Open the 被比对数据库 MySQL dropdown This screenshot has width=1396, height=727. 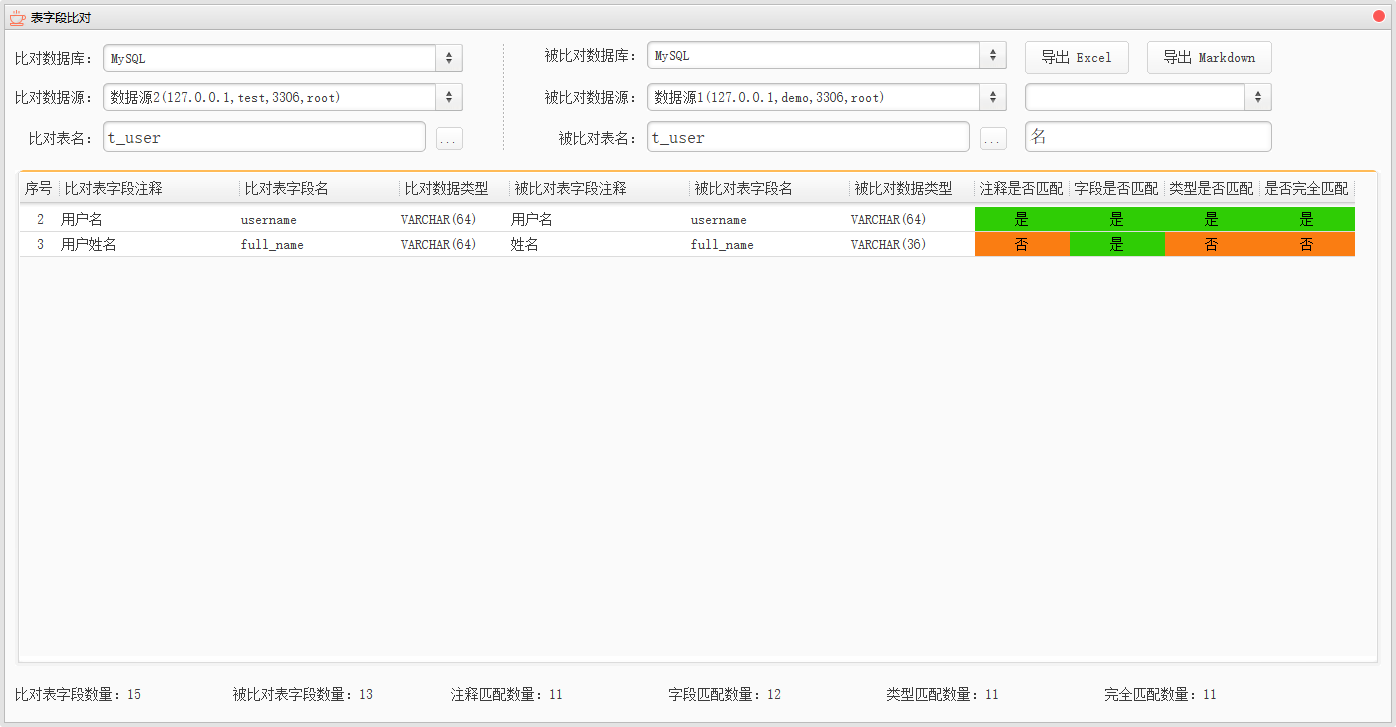[826, 56]
